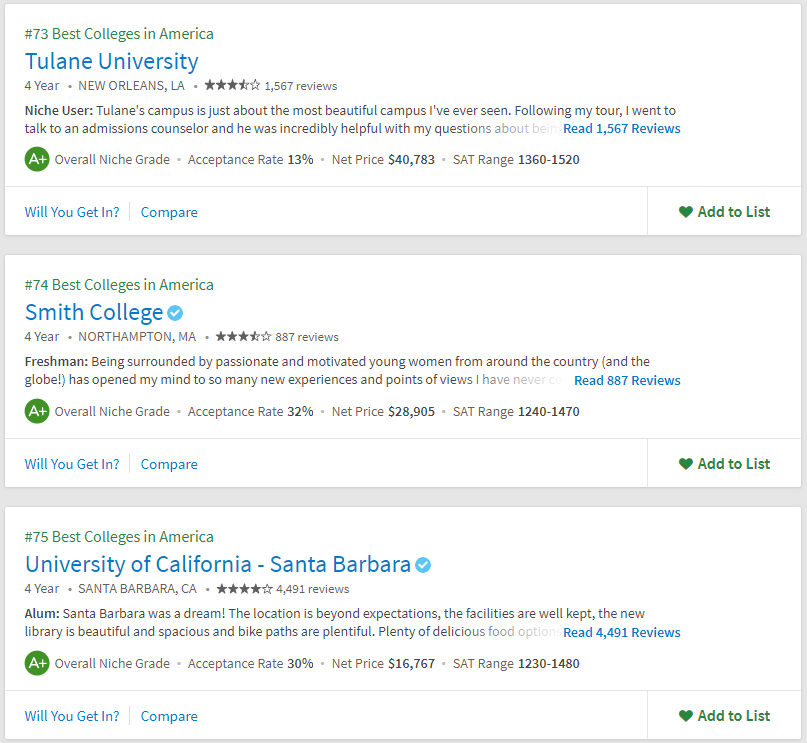This screenshot has height=743, width=807.
Task: Add Smith College to your list
Action: (724, 464)
